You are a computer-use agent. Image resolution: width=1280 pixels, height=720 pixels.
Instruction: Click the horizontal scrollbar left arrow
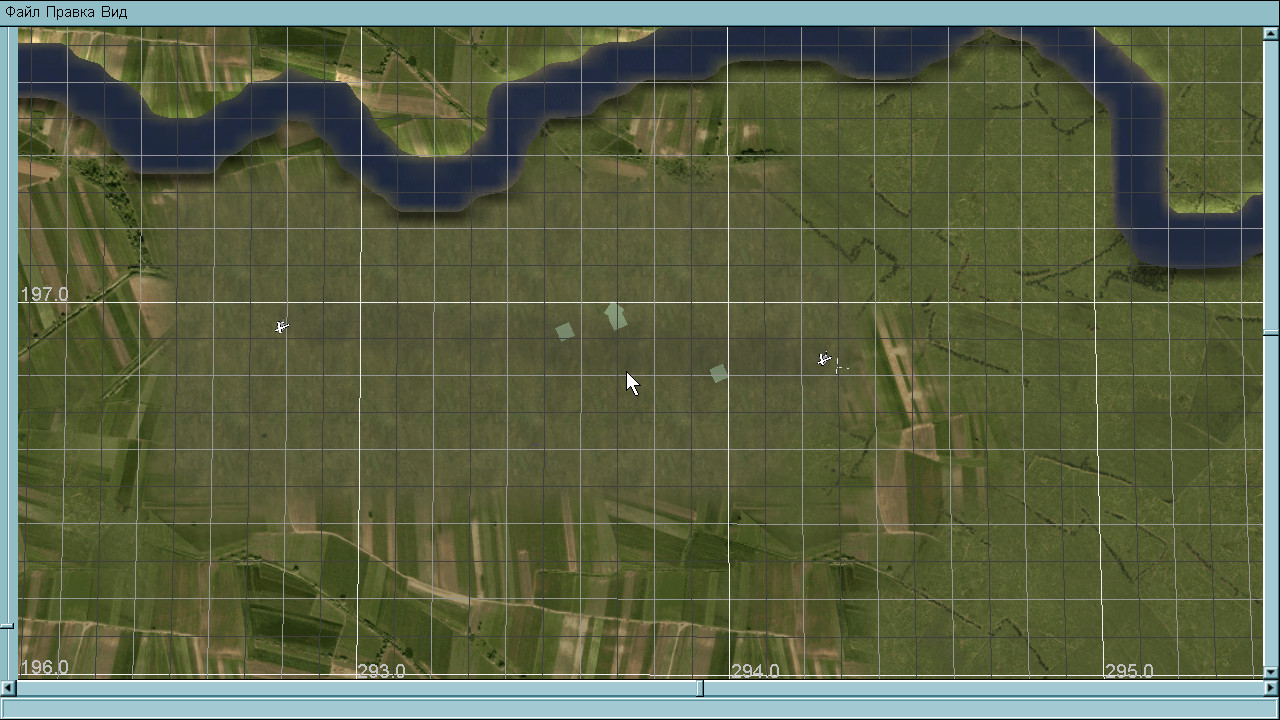click(8, 688)
